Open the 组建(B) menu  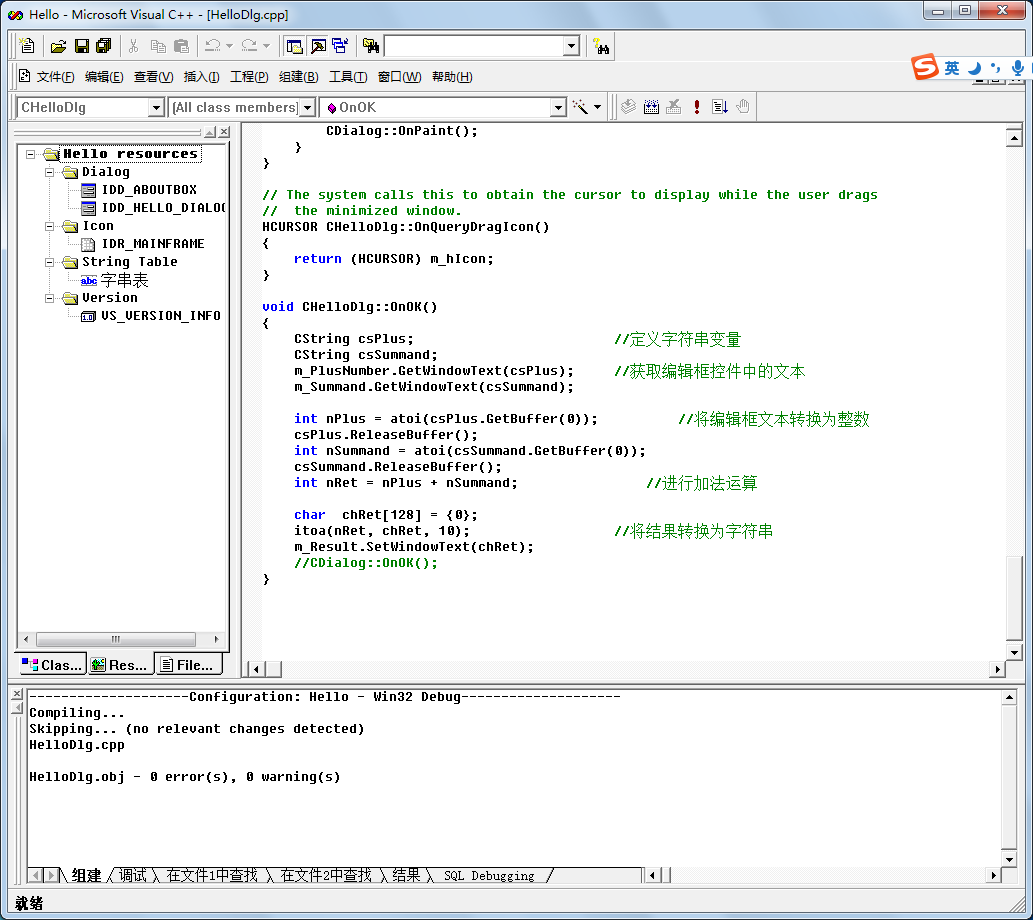pyautogui.click(x=298, y=77)
